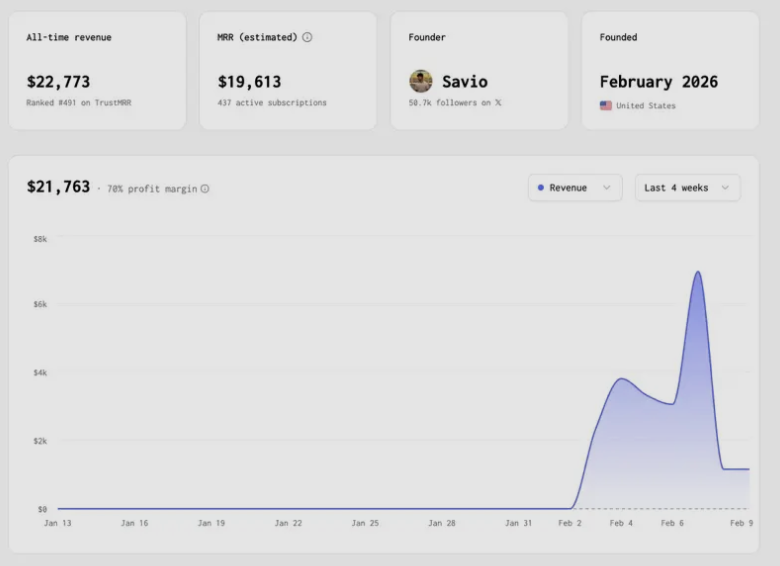
Task: Click the Jan 13 x-axis label
Action: click(x=58, y=523)
